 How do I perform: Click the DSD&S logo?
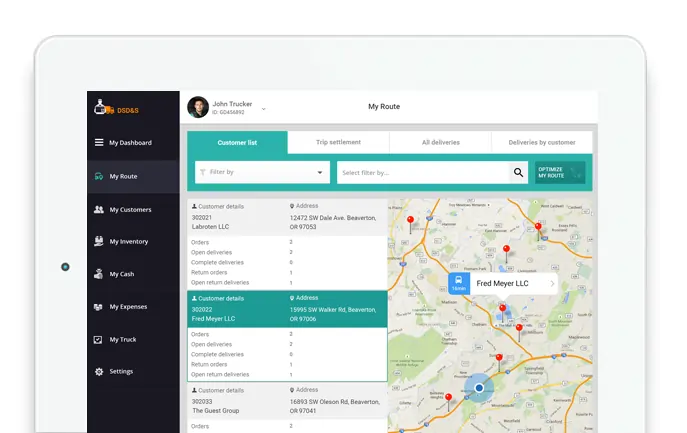114,107
